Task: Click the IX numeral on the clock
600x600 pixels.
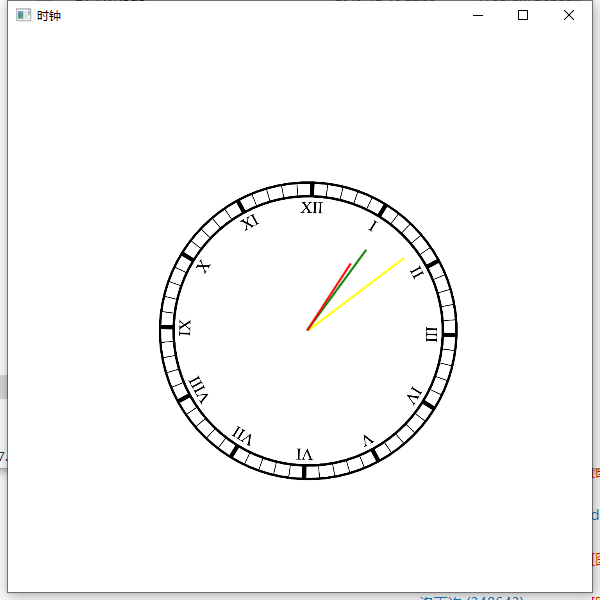Action: coord(184,328)
